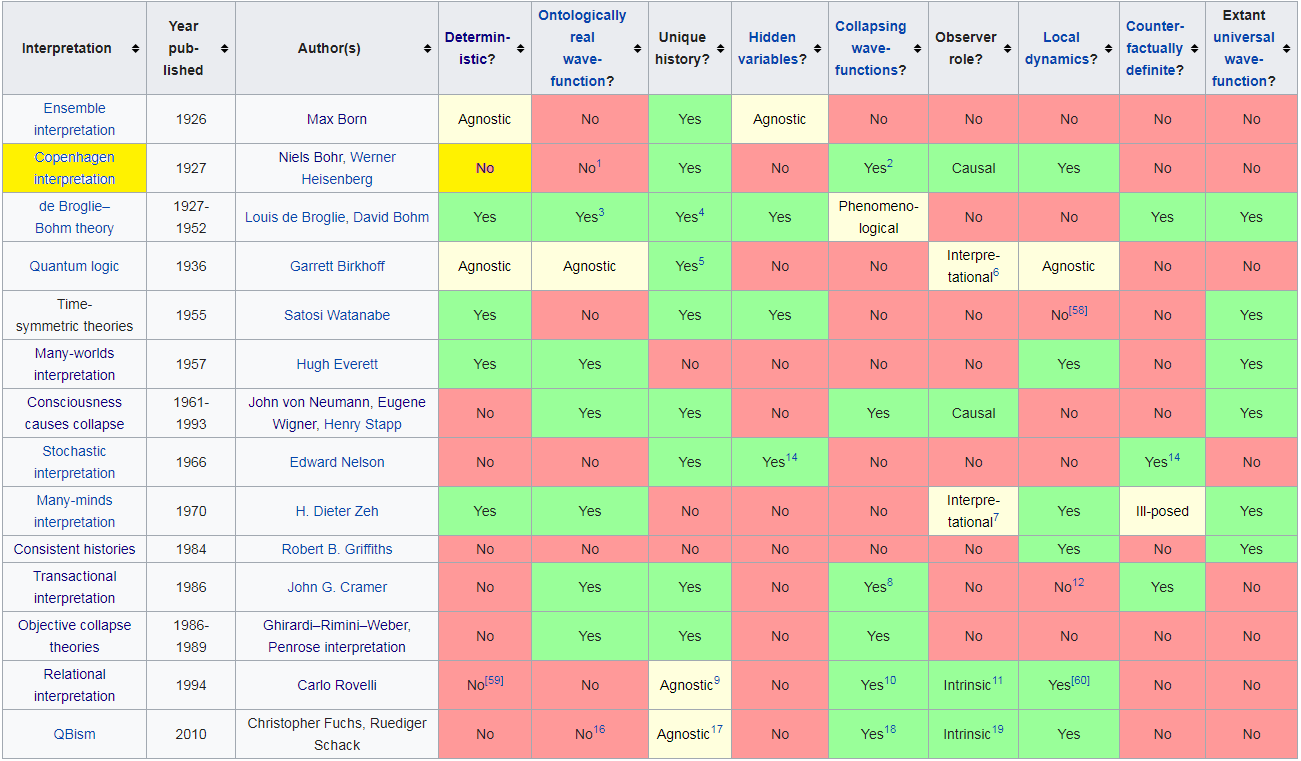Sort by Collapsing wavefunctions column arrows
The height and width of the screenshot is (761, 1301).
pyautogui.click(x=916, y=49)
